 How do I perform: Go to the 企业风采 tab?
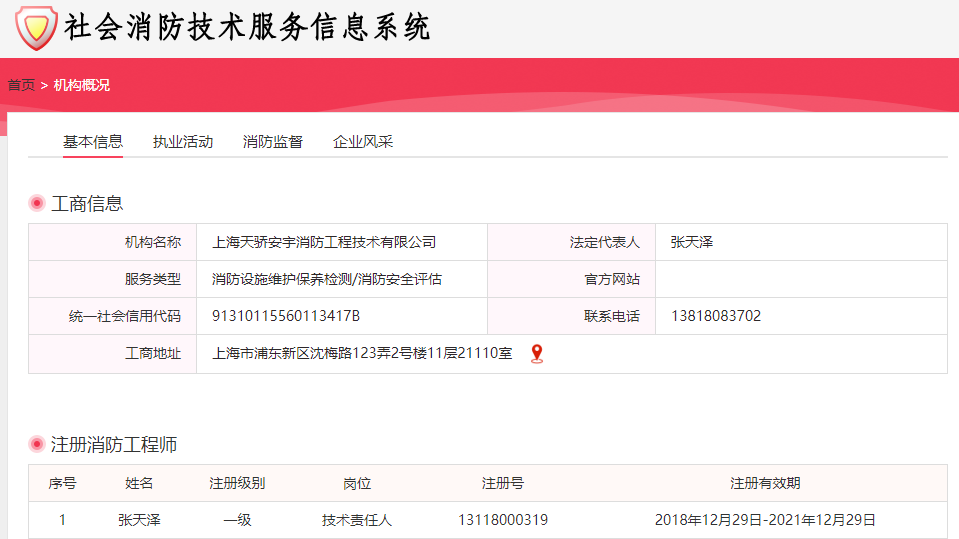(363, 142)
